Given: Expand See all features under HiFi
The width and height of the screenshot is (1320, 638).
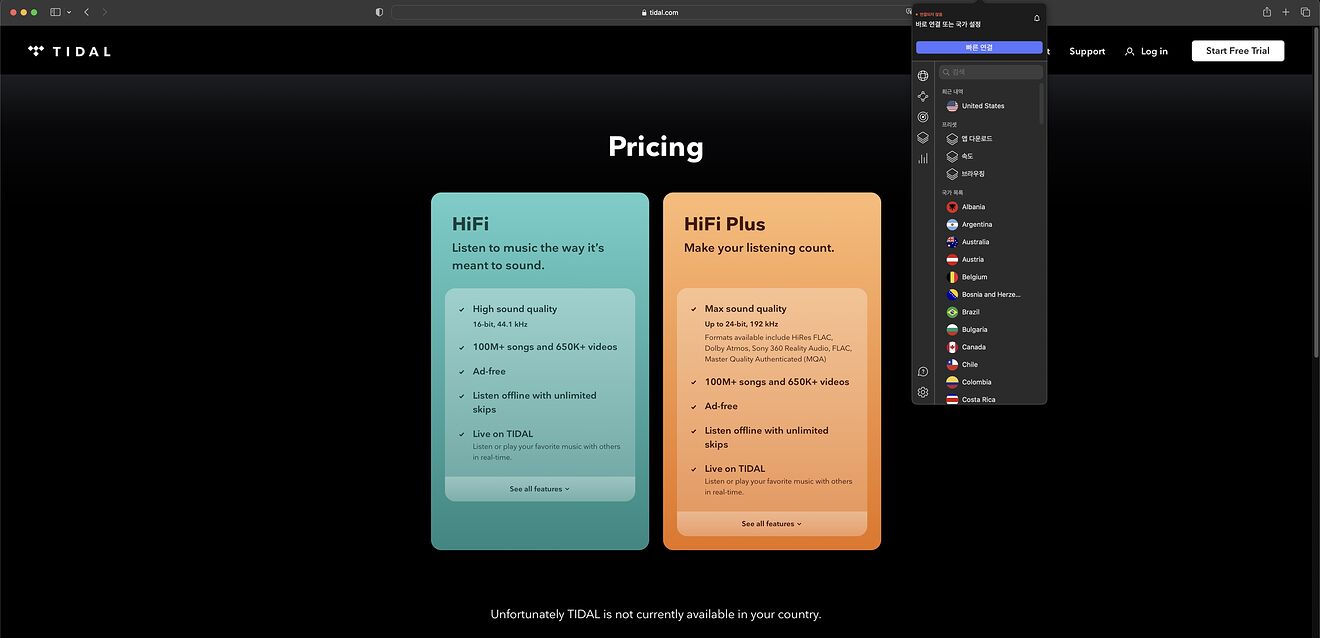Looking at the screenshot, I should click(540, 489).
